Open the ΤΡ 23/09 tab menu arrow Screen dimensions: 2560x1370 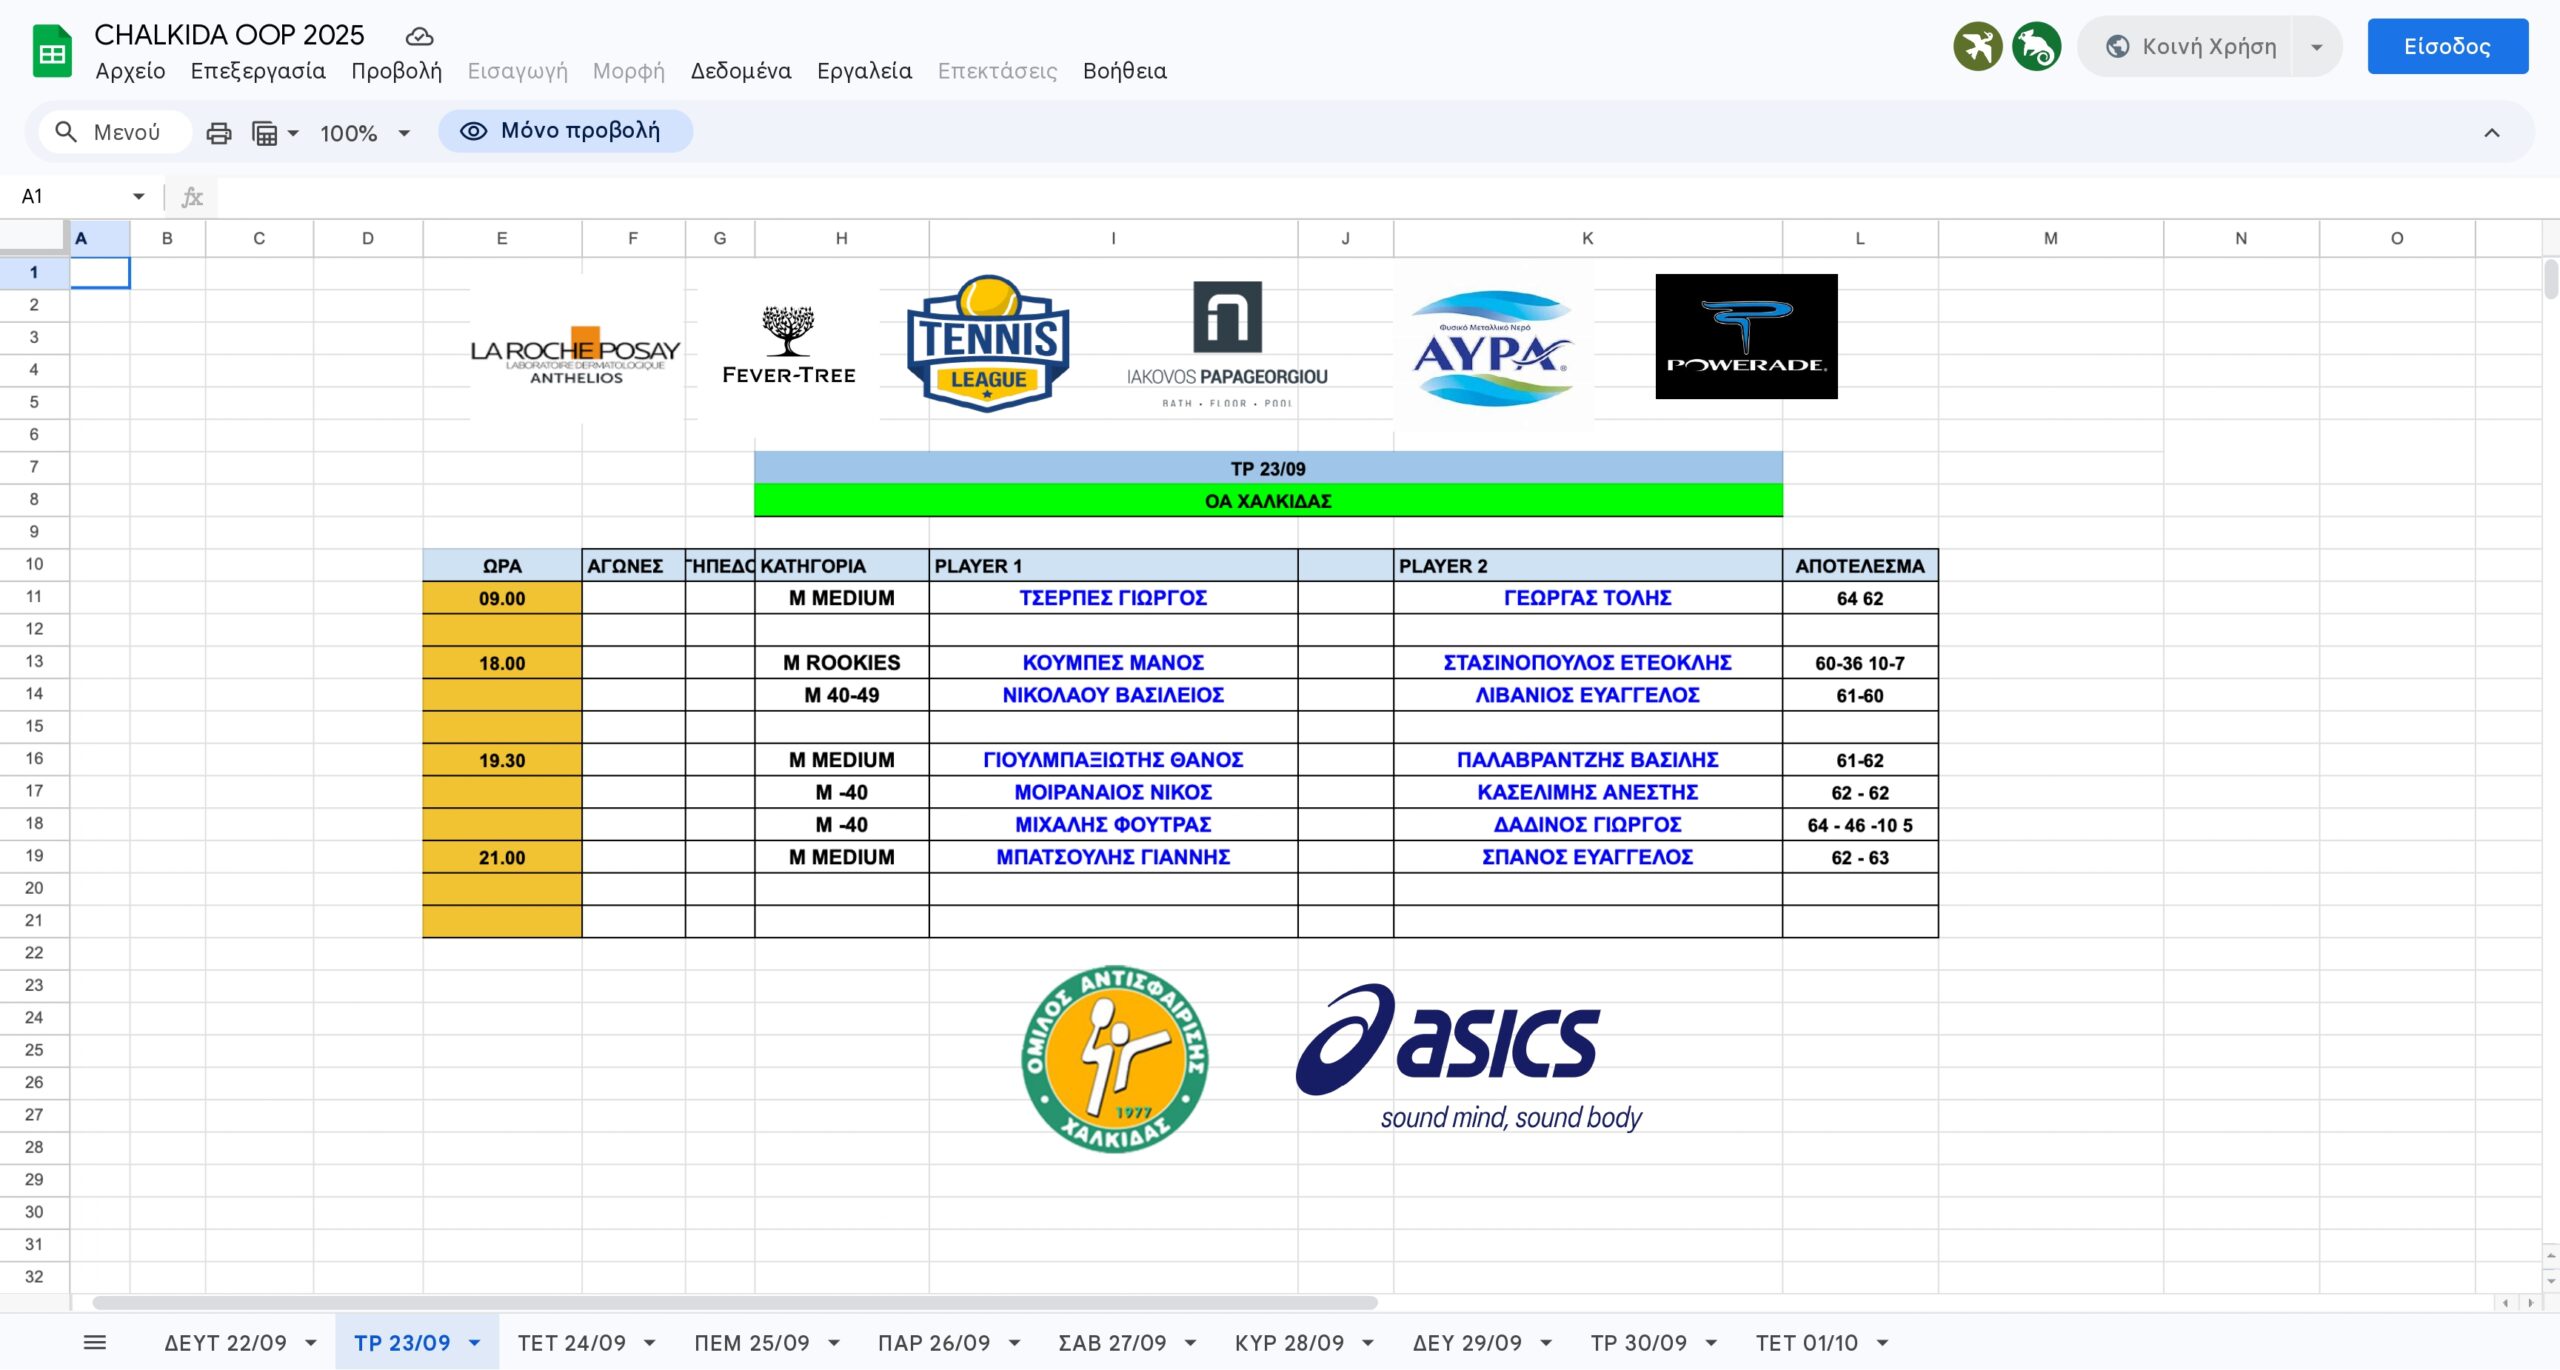pos(475,1343)
